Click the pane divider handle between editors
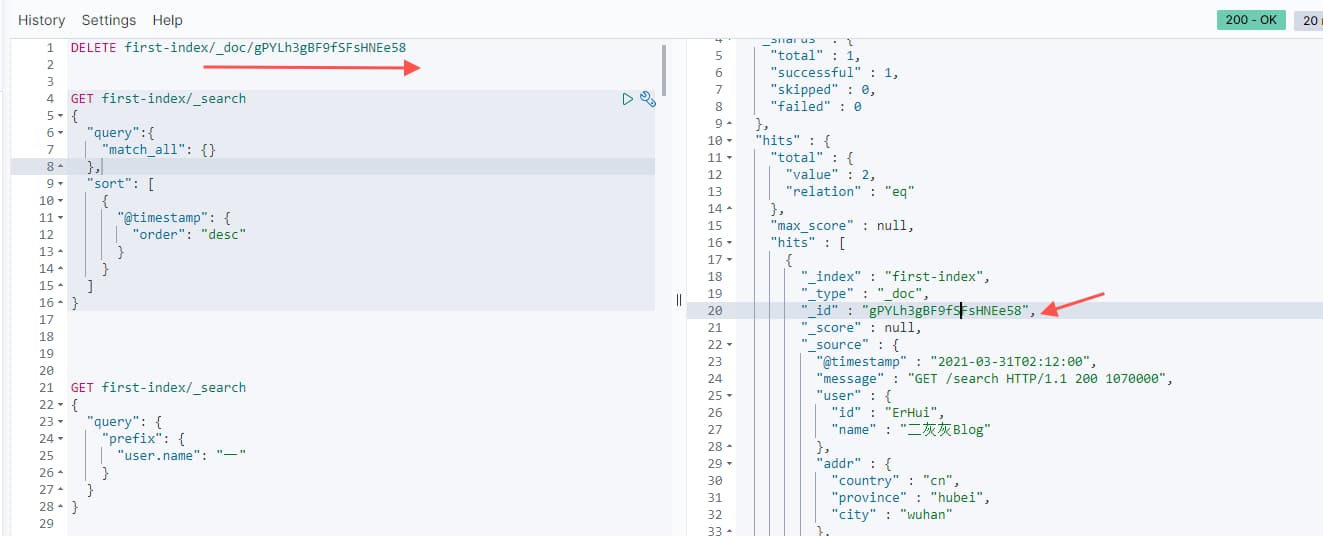 click(x=679, y=299)
